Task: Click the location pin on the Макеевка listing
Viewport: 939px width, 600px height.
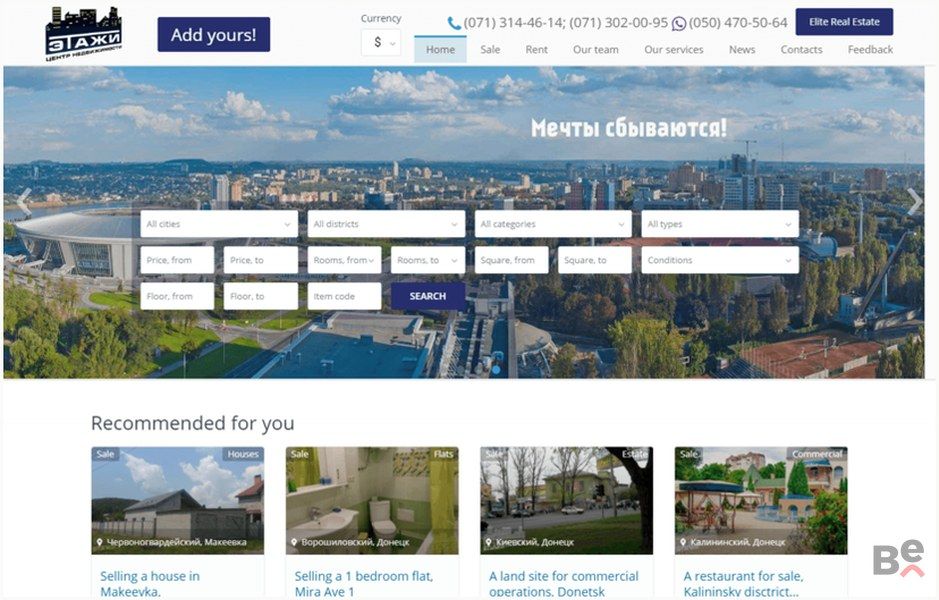Action: pyautogui.click(x=99, y=542)
